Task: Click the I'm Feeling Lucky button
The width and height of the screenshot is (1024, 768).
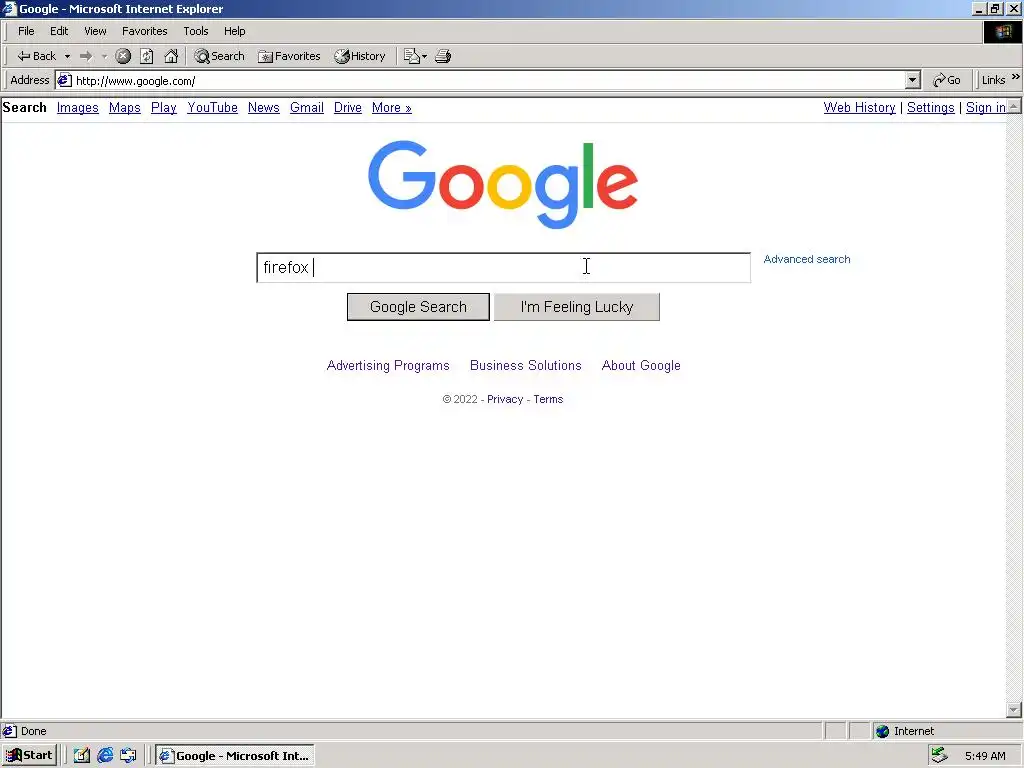Action: (x=577, y=307)
